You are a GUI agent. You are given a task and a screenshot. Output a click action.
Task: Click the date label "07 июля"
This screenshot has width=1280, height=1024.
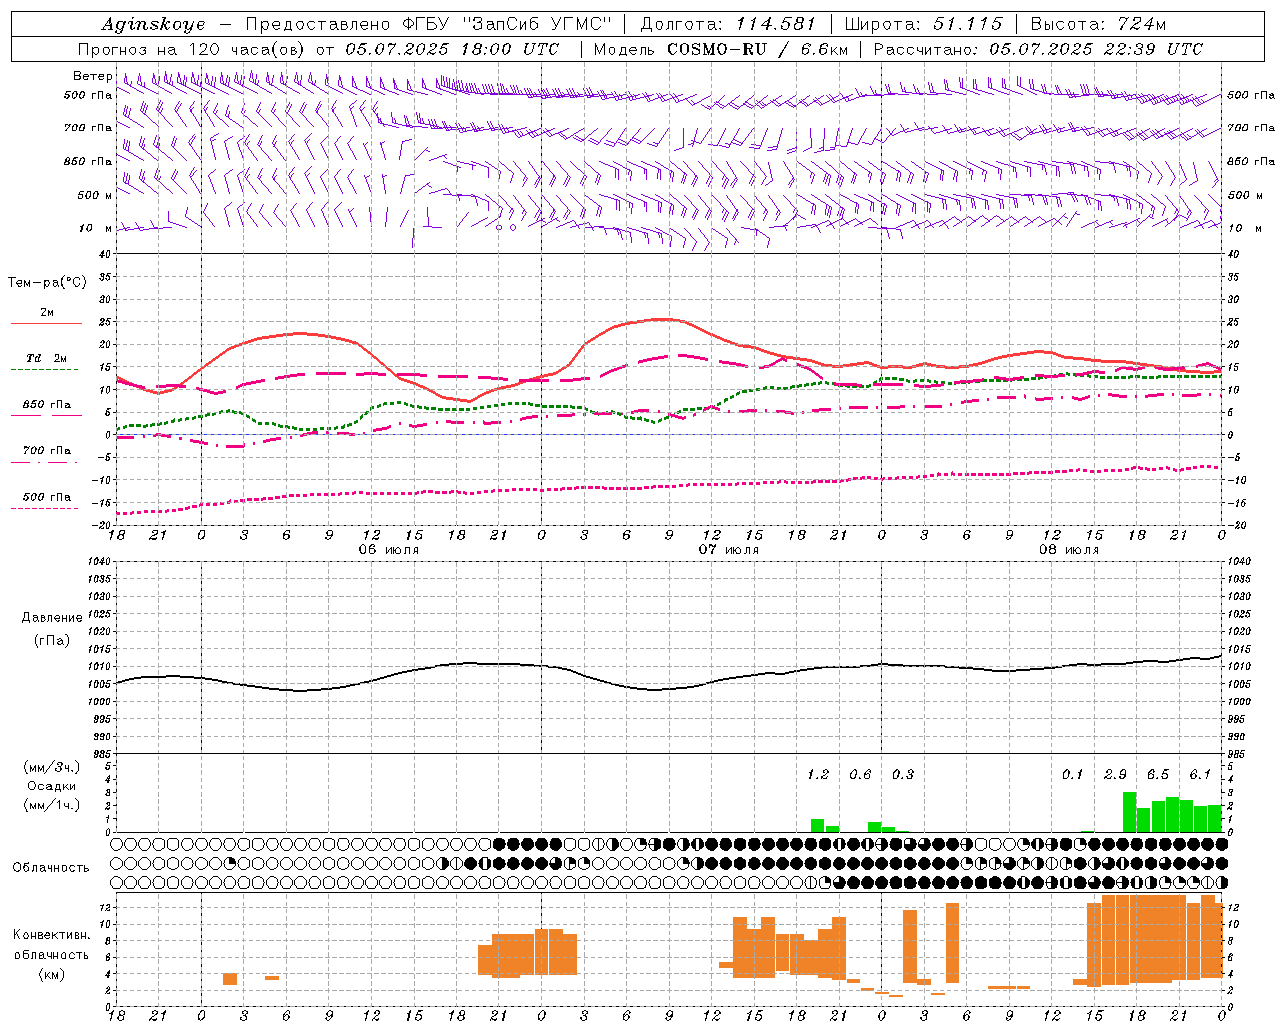[729, 550]
